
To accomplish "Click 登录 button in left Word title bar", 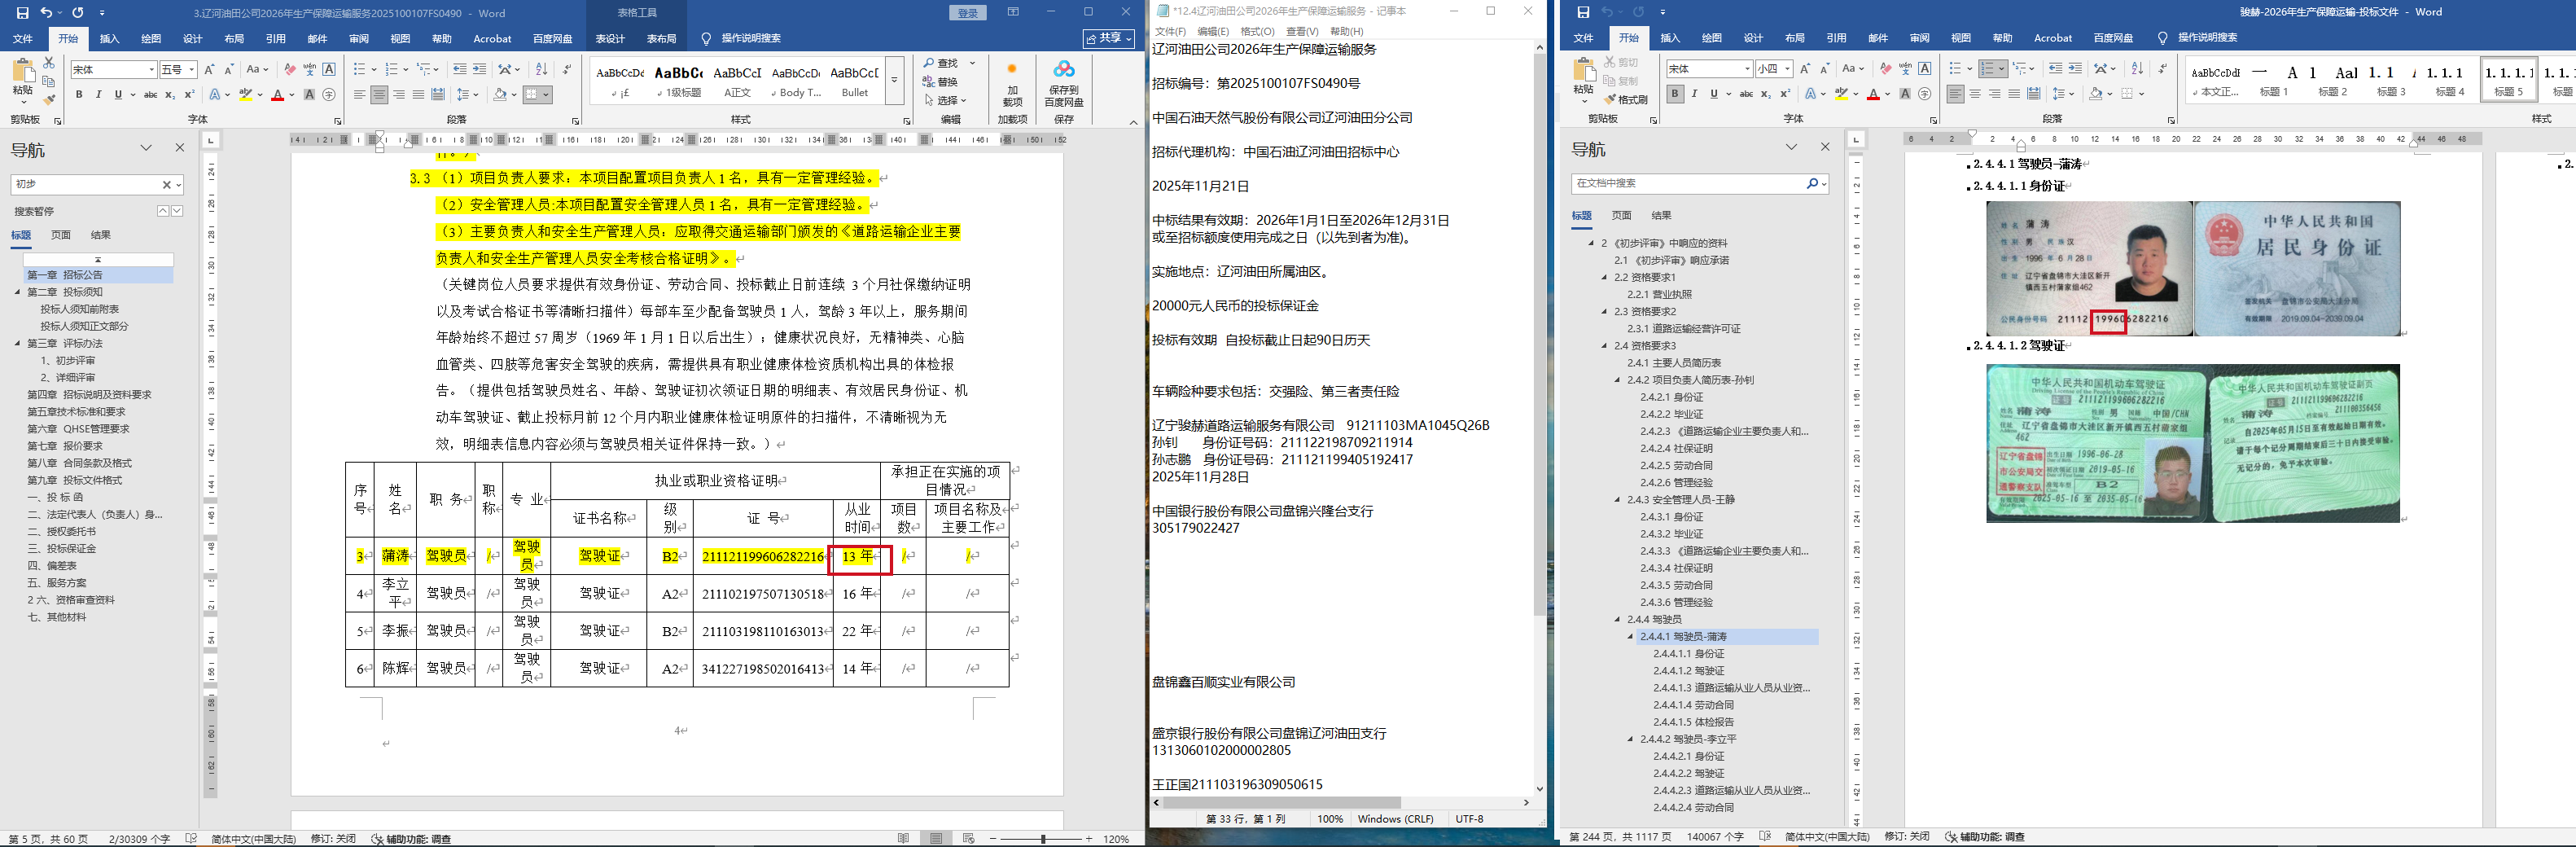I will pos(967,13).
